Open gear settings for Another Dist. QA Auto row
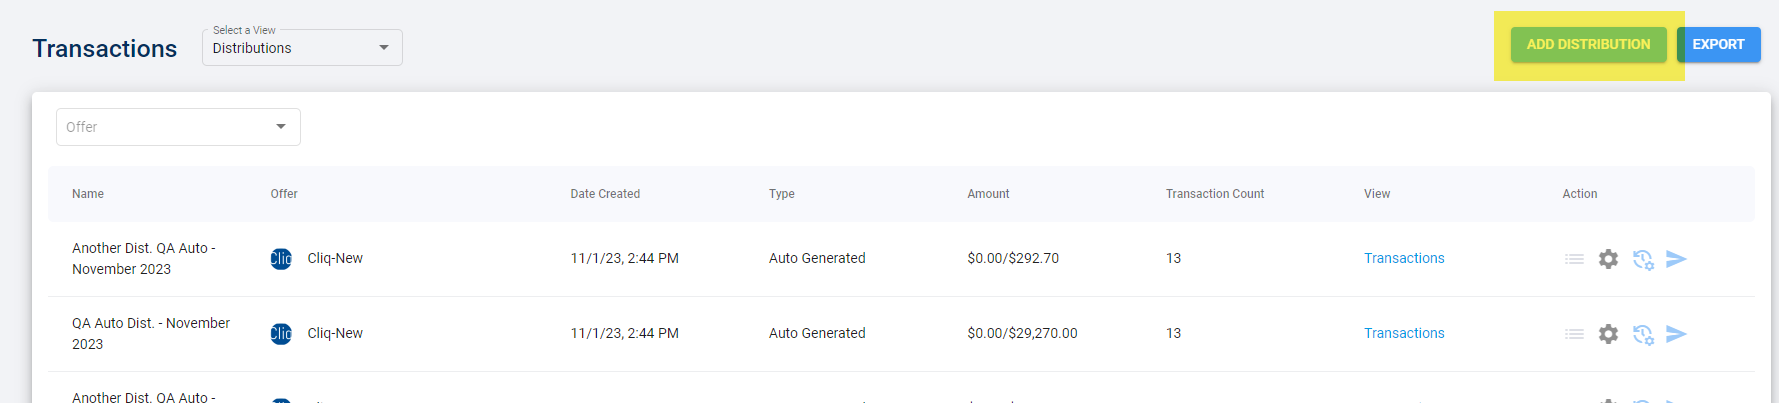 pyautogui.click(x=1608, y=259)
